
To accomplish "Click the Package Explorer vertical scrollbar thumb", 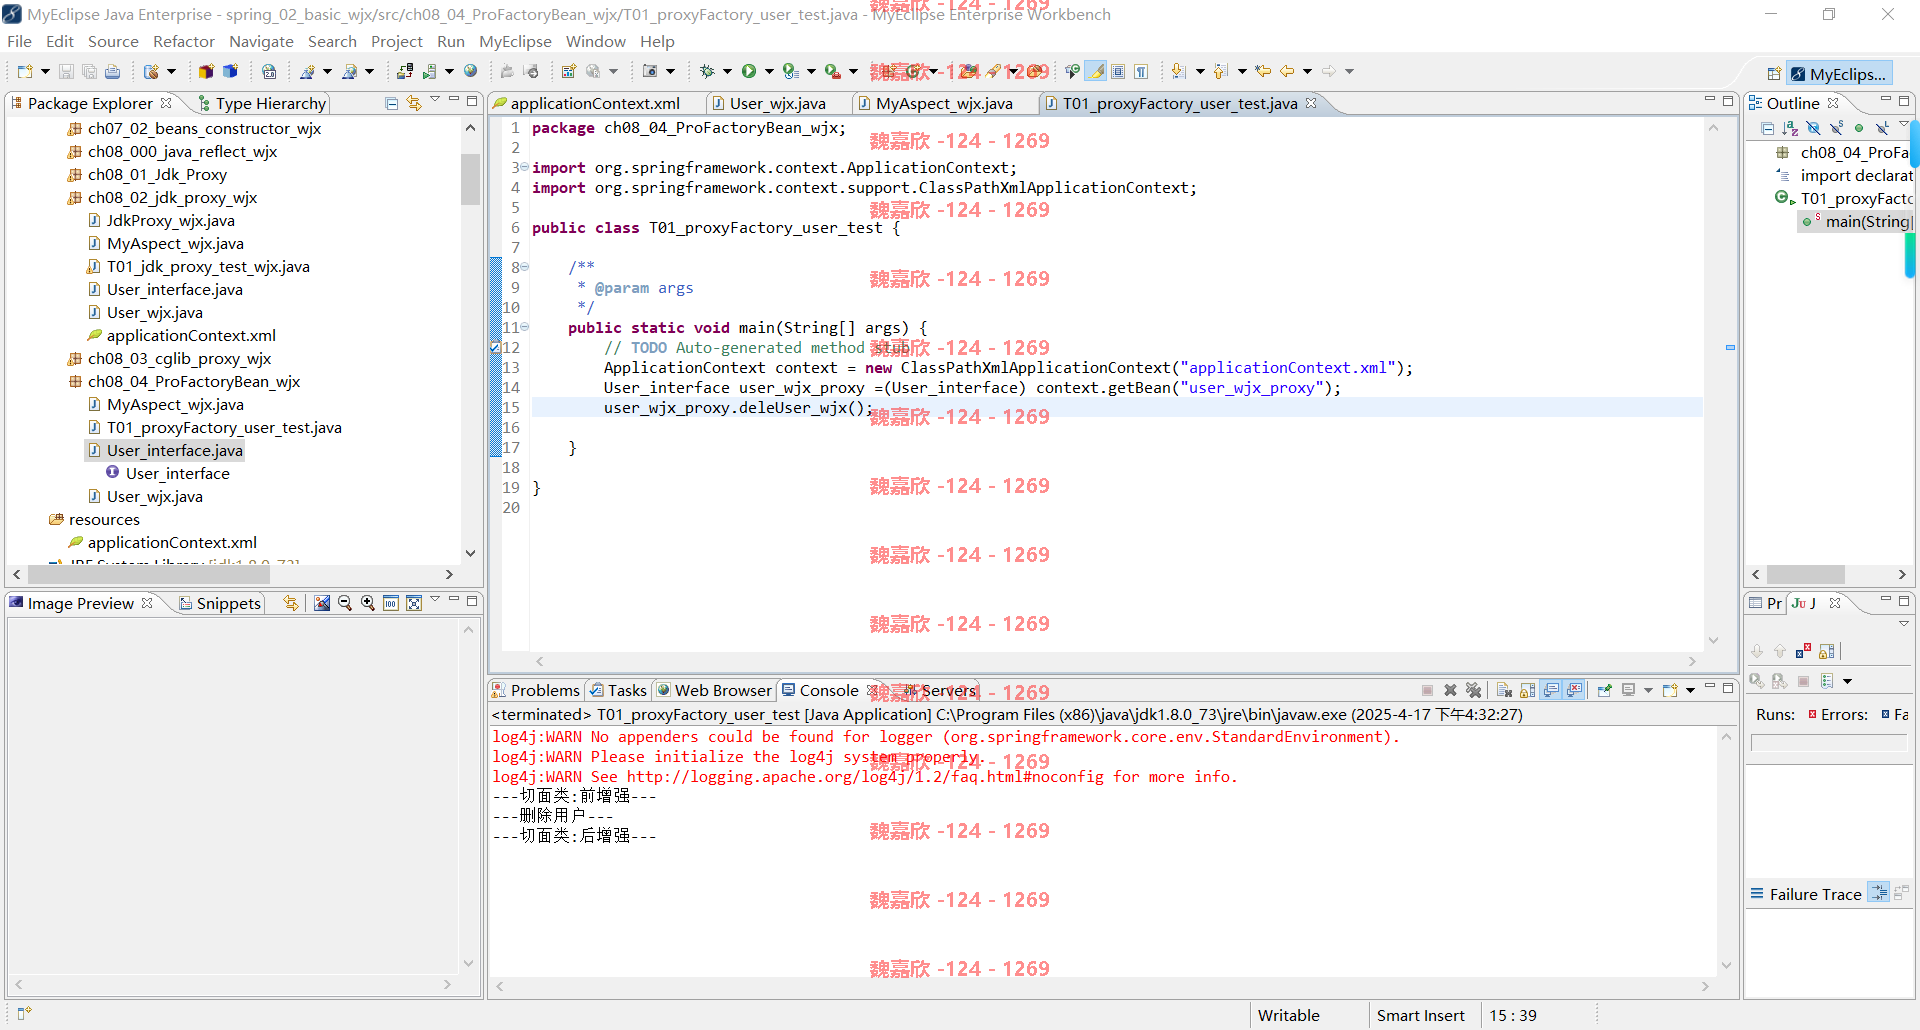I will [x=470, y=180].
